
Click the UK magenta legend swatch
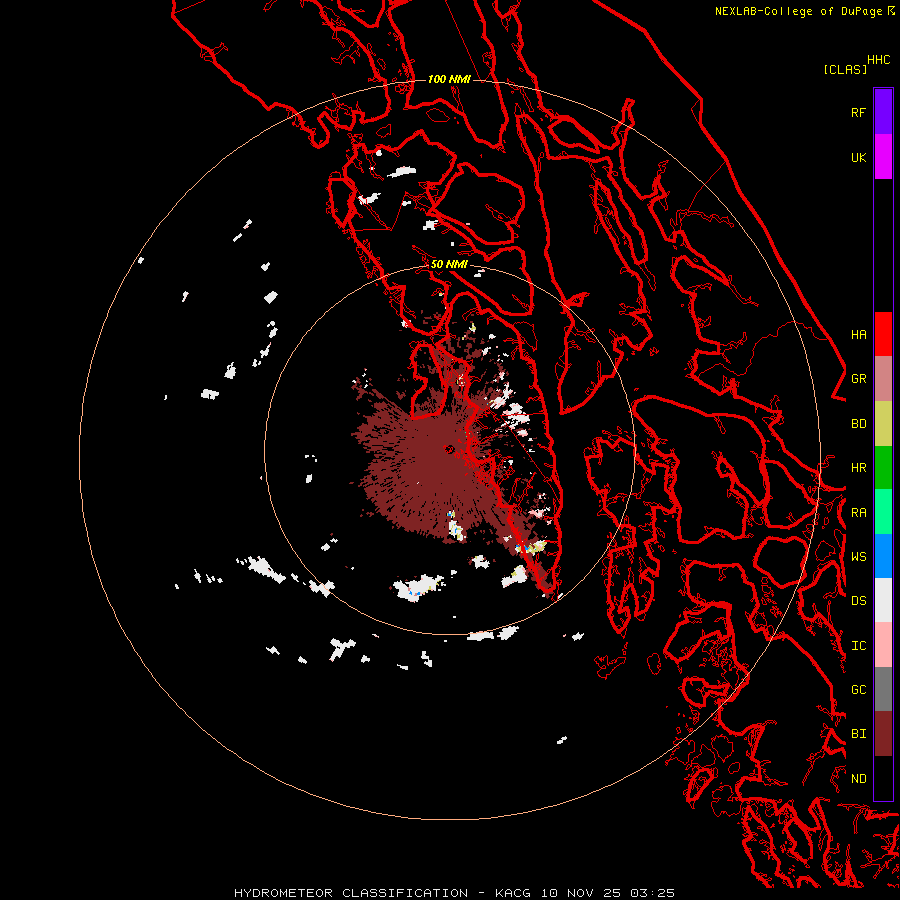tap(883, 157)
